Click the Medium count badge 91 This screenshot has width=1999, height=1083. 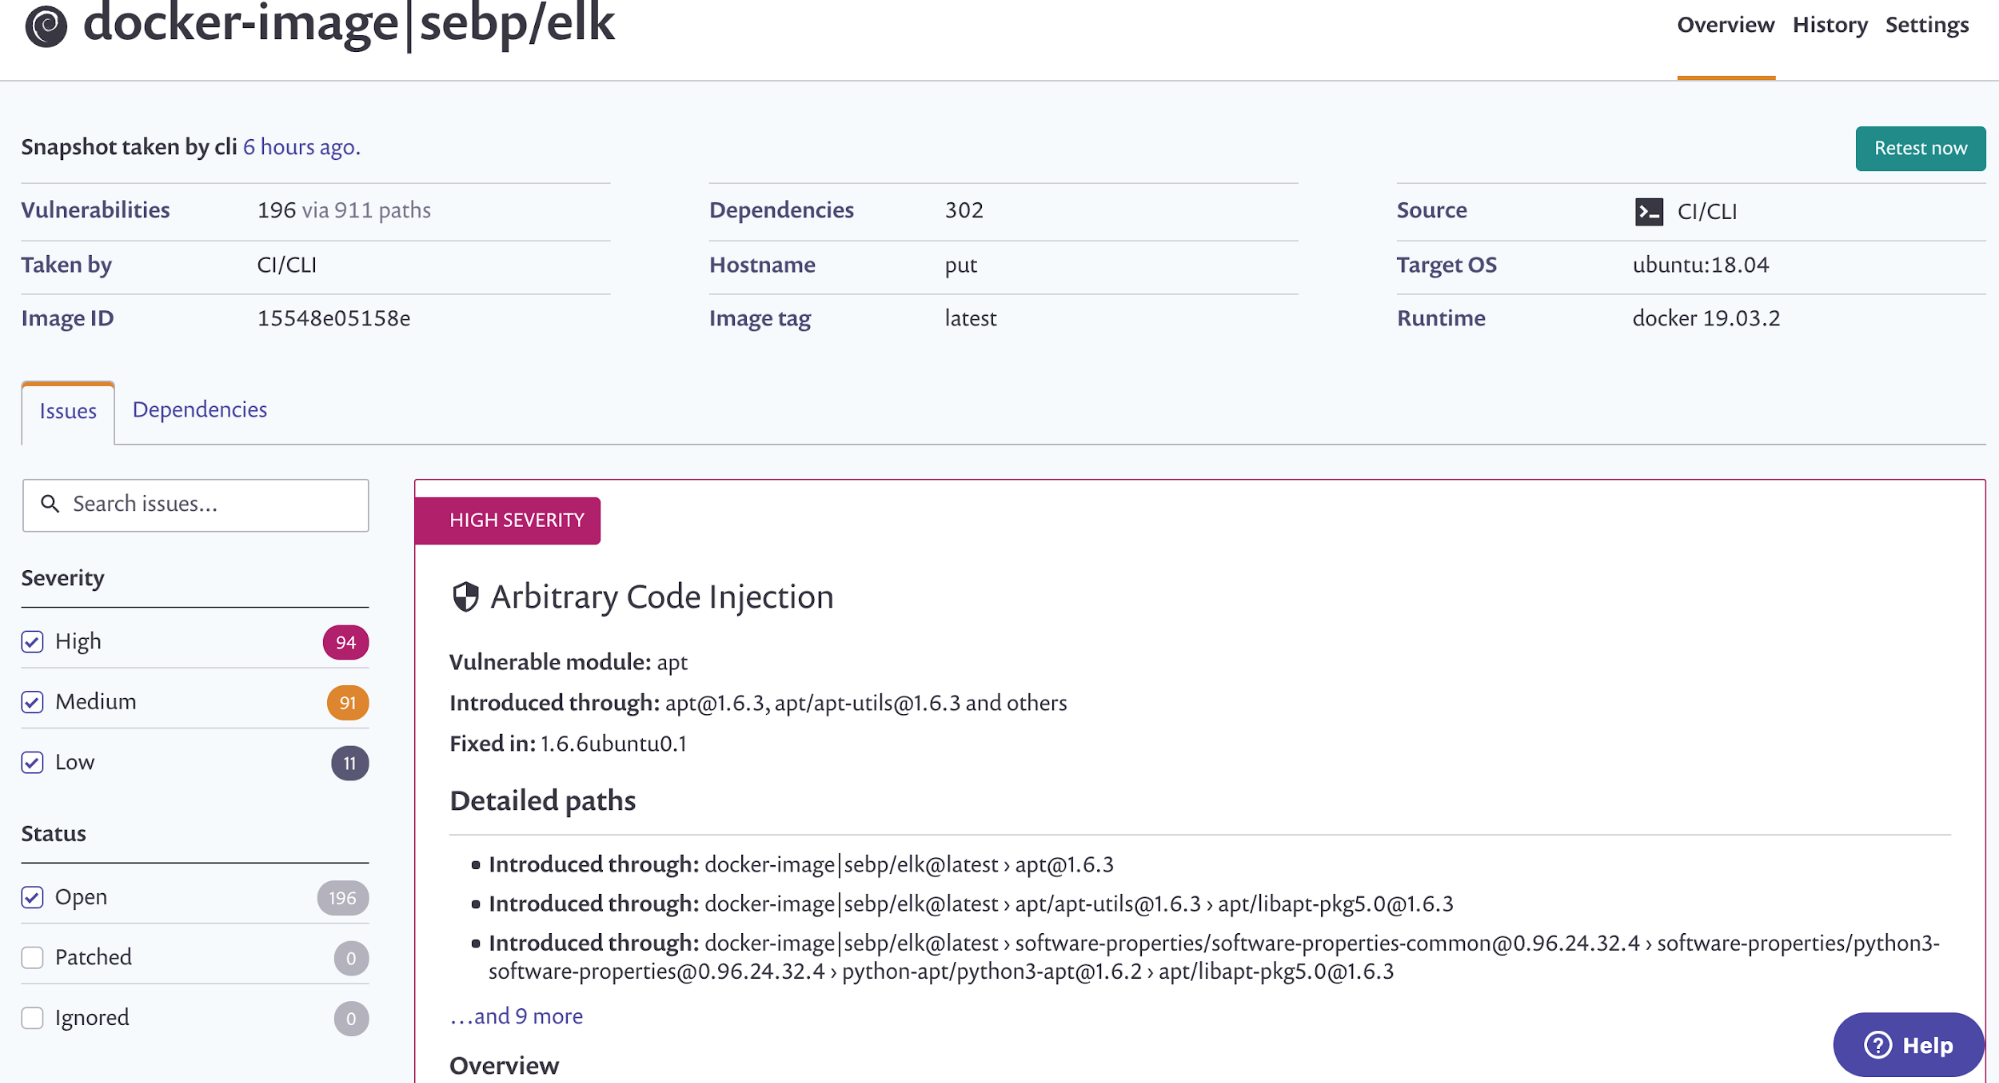348,703
